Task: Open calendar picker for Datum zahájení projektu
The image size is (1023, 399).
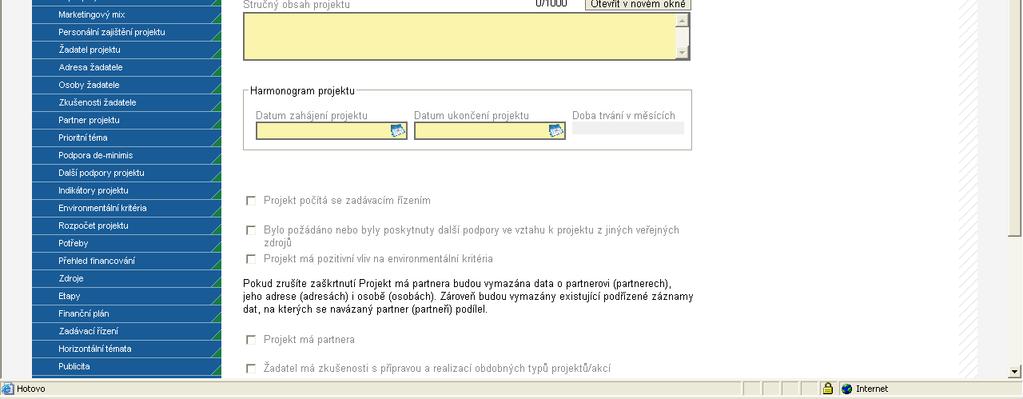Action: (x=397, y=131)
